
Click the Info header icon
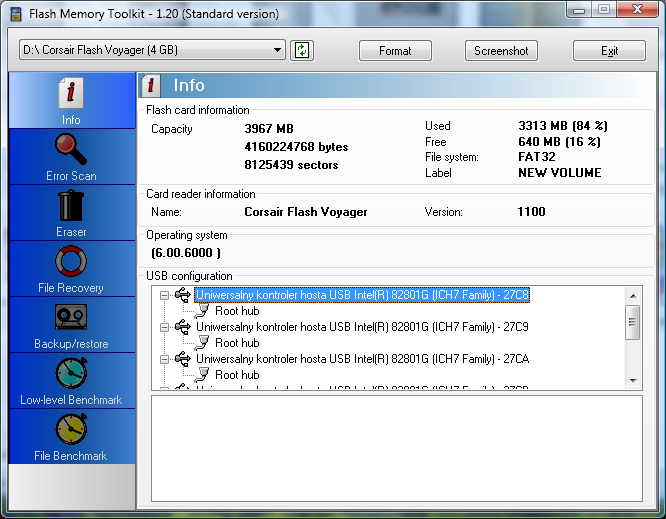click(150, 85)
